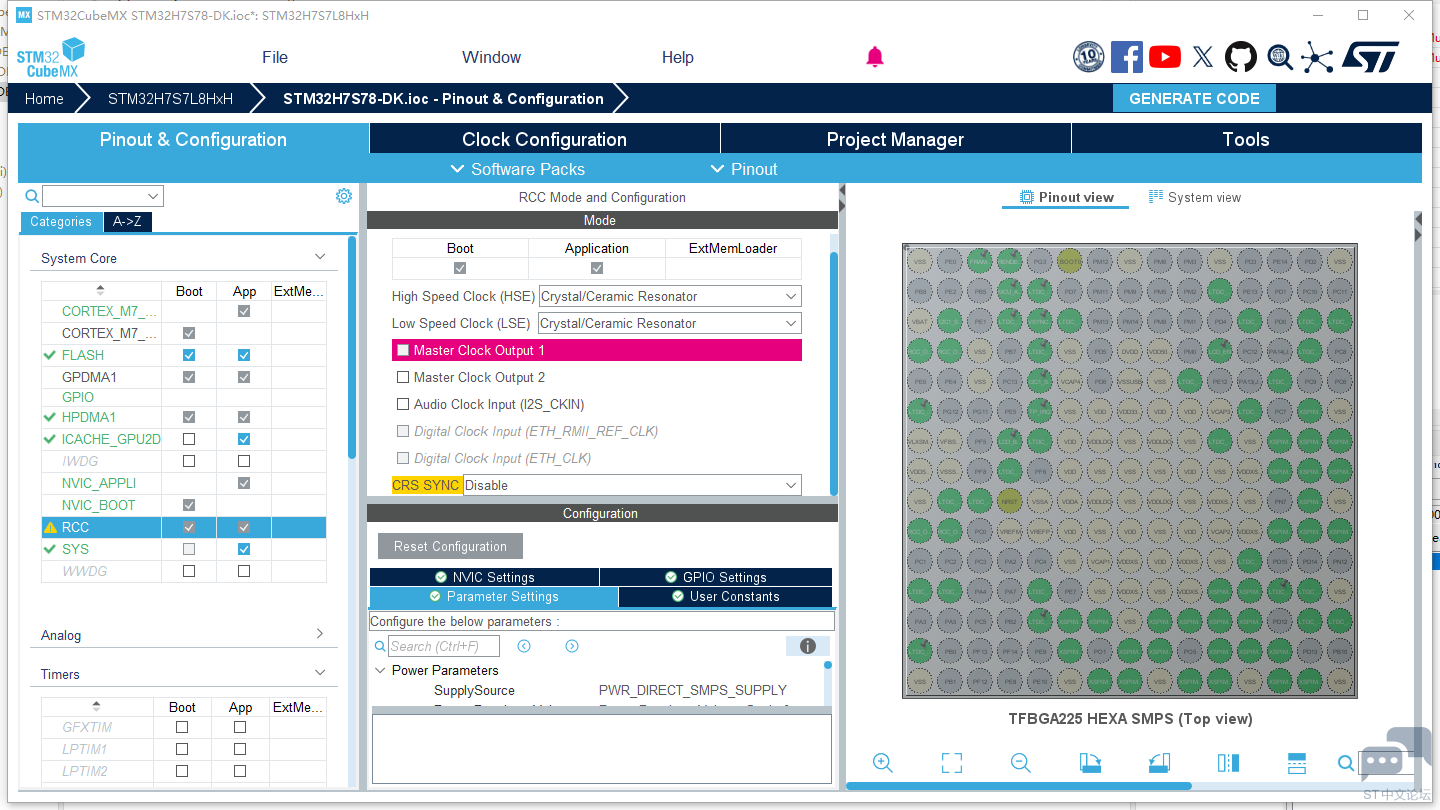Image resolution: width=1440 pixels, height=810 pixels.
Task: Enable Audio Clock Input (I2S_CKIN)
Action: point(403,404)
